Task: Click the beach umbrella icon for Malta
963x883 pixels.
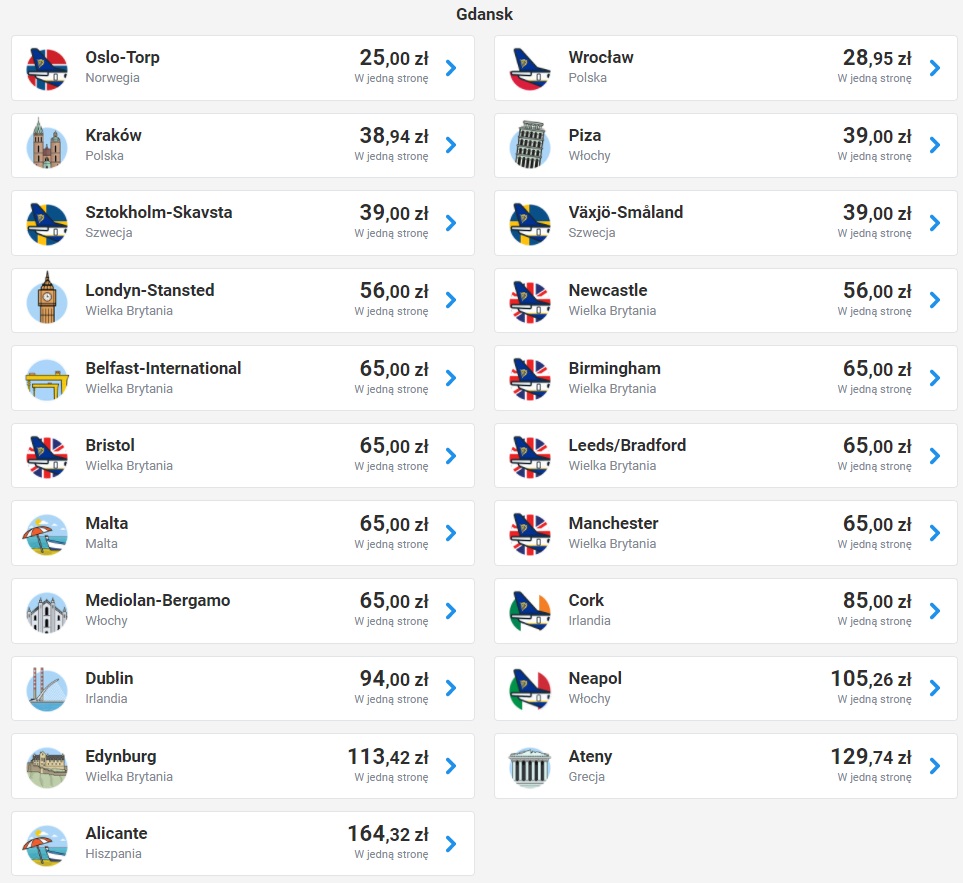Action: click(x=47, y=533)
